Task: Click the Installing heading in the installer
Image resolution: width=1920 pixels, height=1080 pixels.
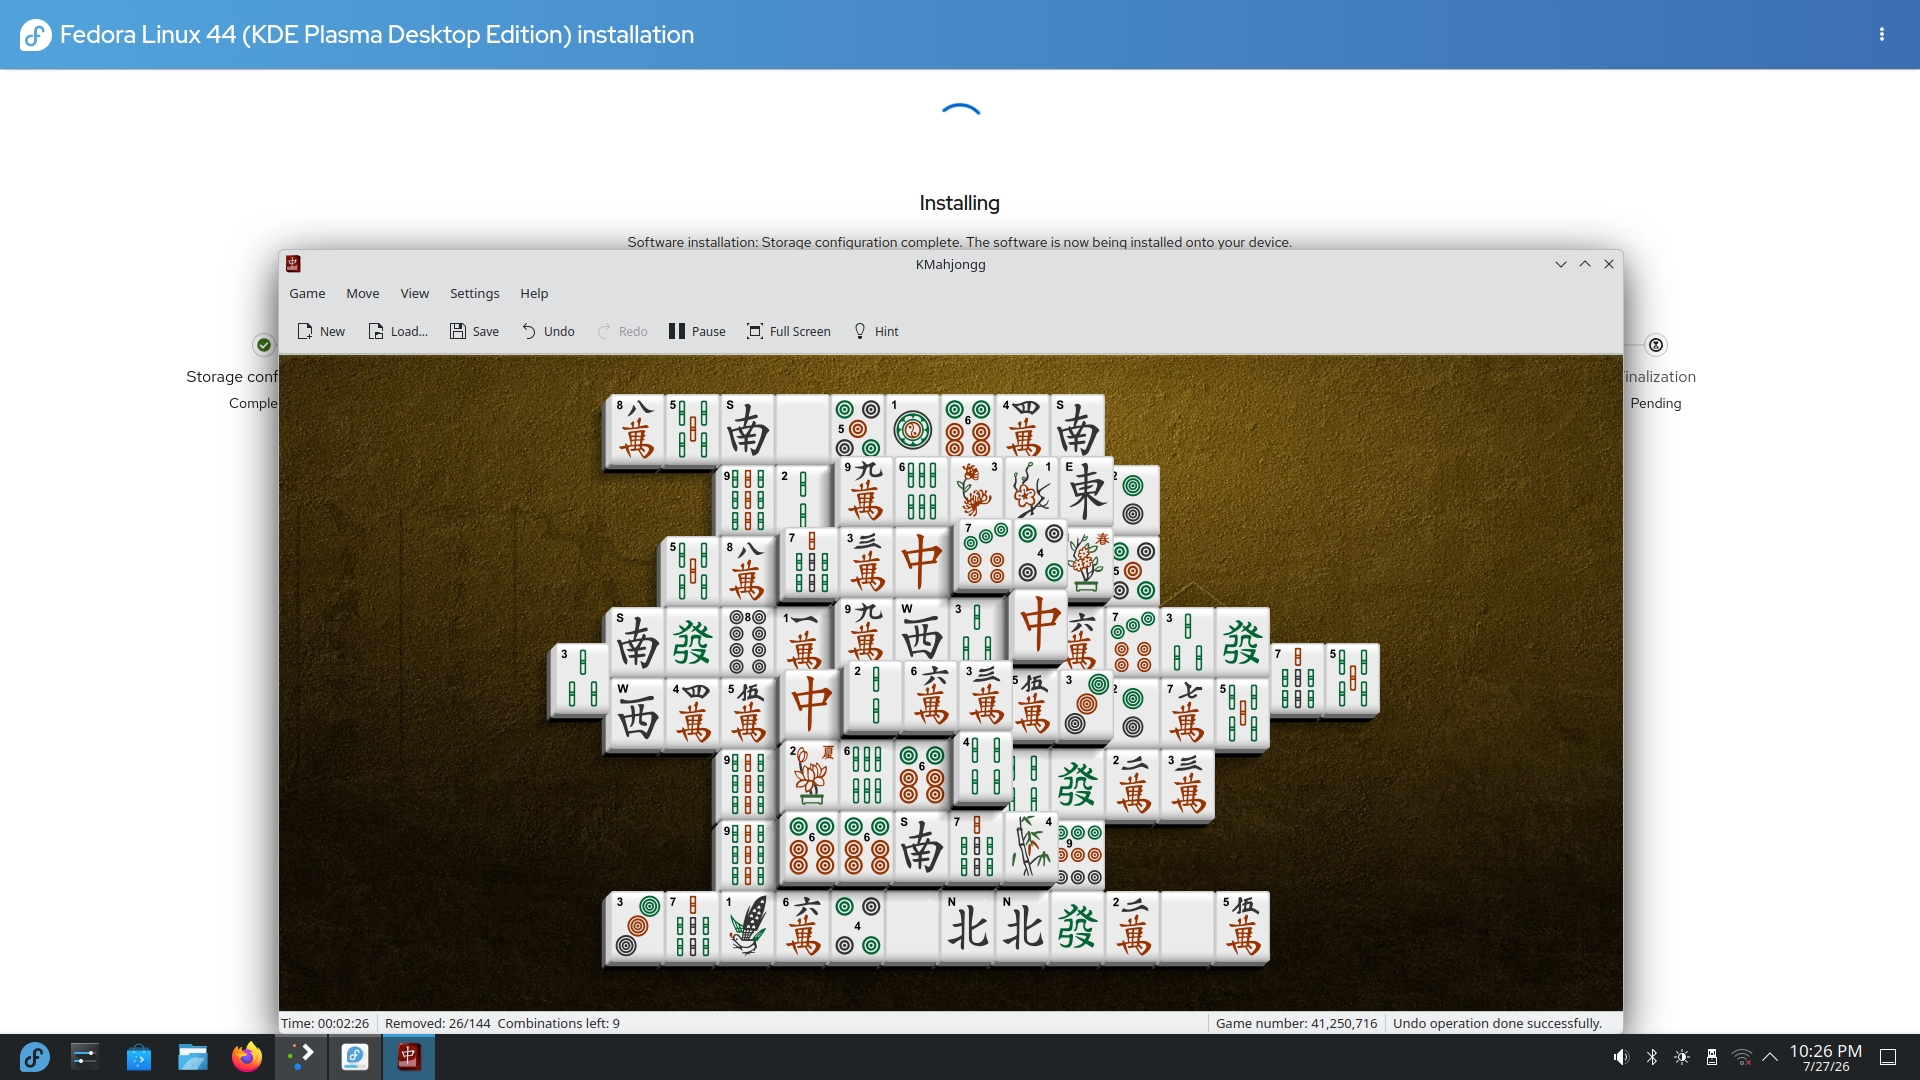Action: pos(959,203)
